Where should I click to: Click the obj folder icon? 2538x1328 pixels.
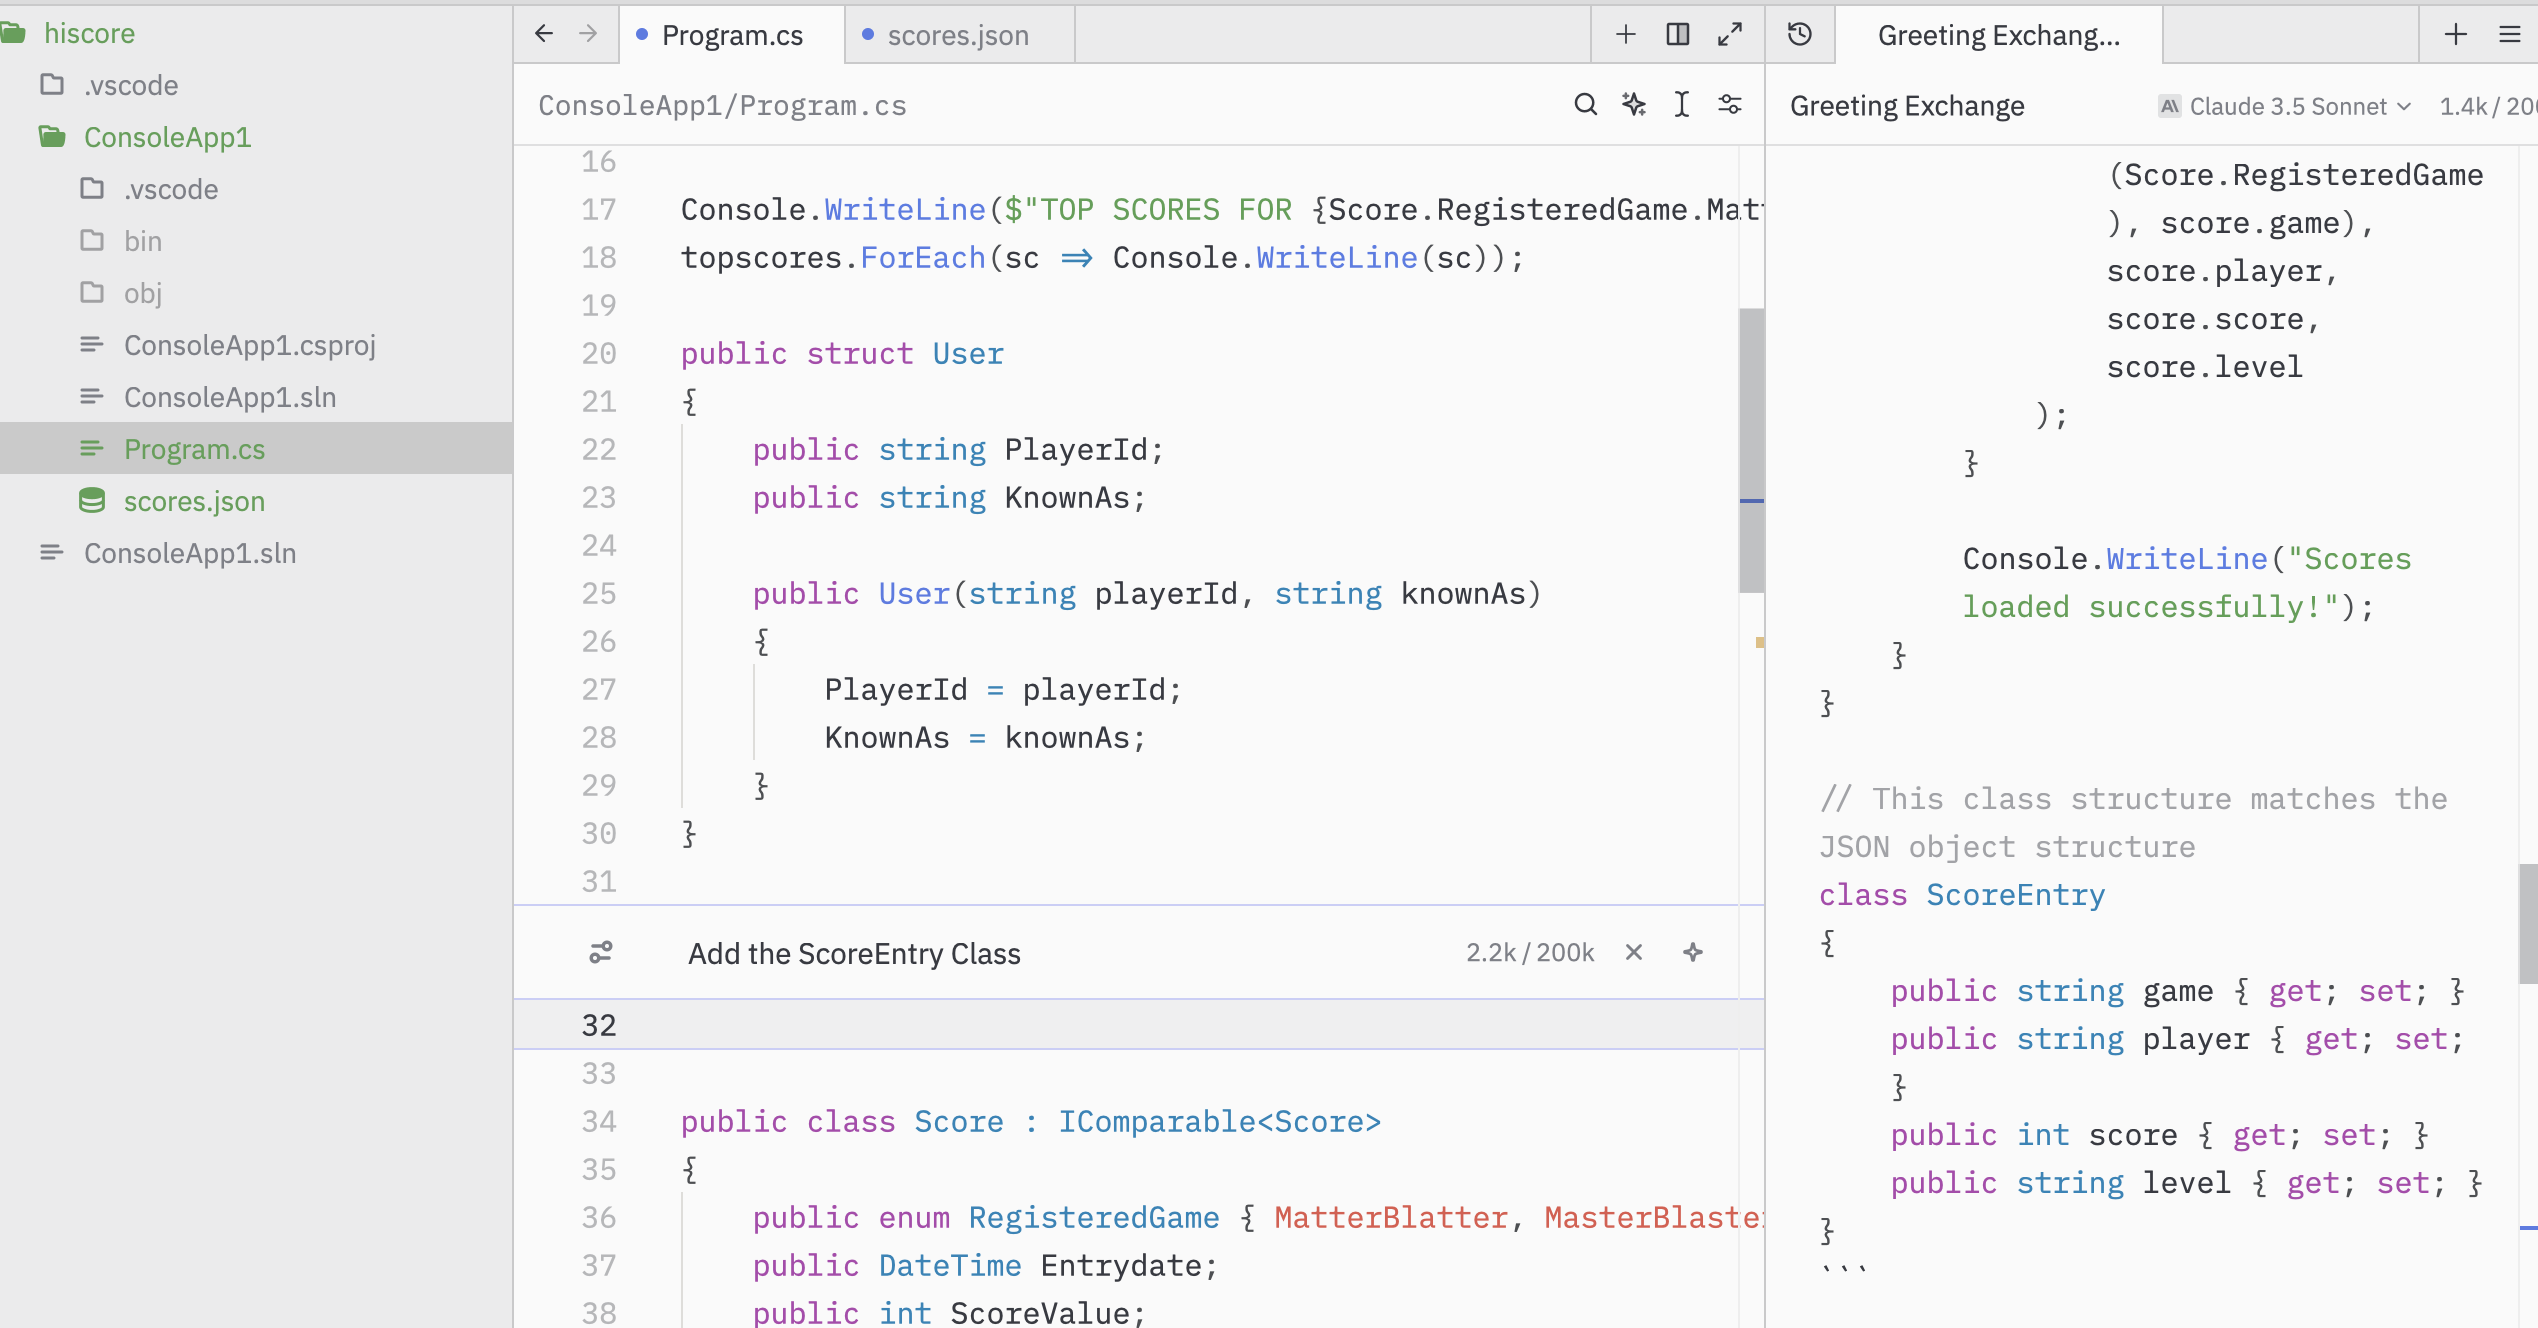point(92,292)
